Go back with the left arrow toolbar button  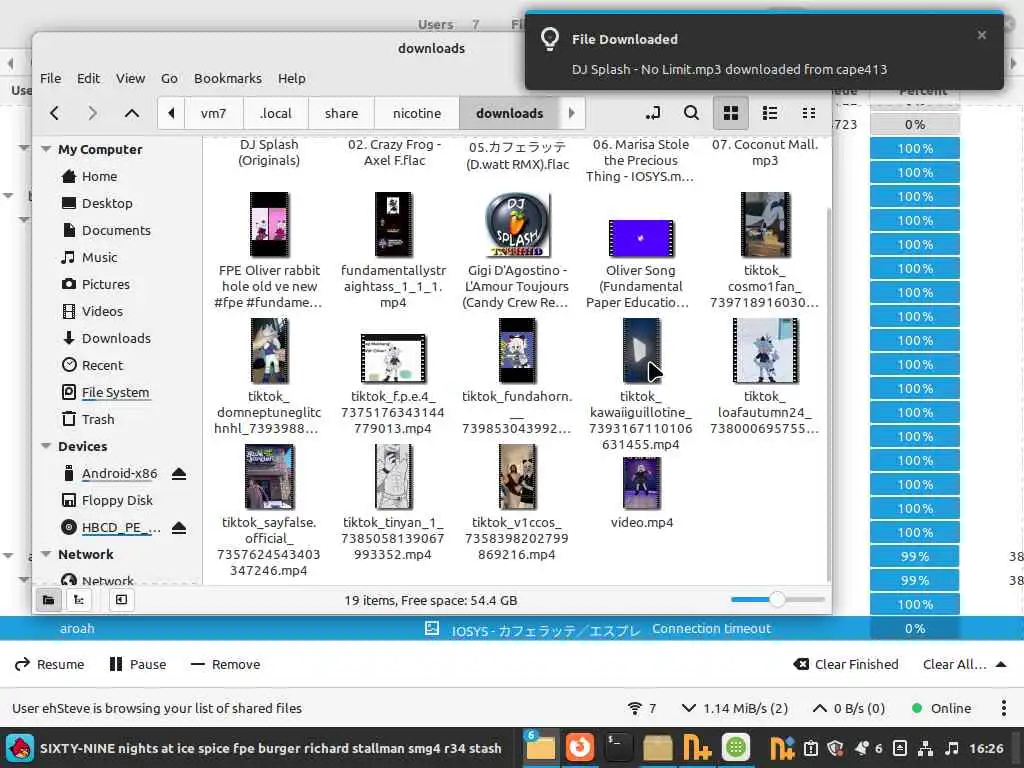tap(55, 114)
